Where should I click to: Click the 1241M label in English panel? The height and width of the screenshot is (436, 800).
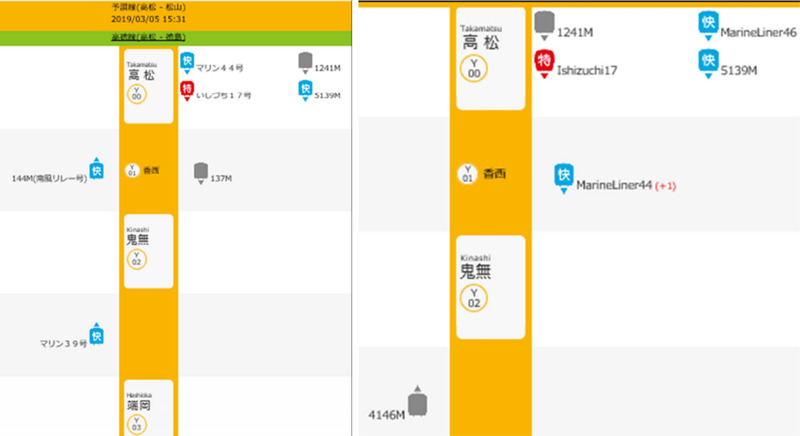575,33
